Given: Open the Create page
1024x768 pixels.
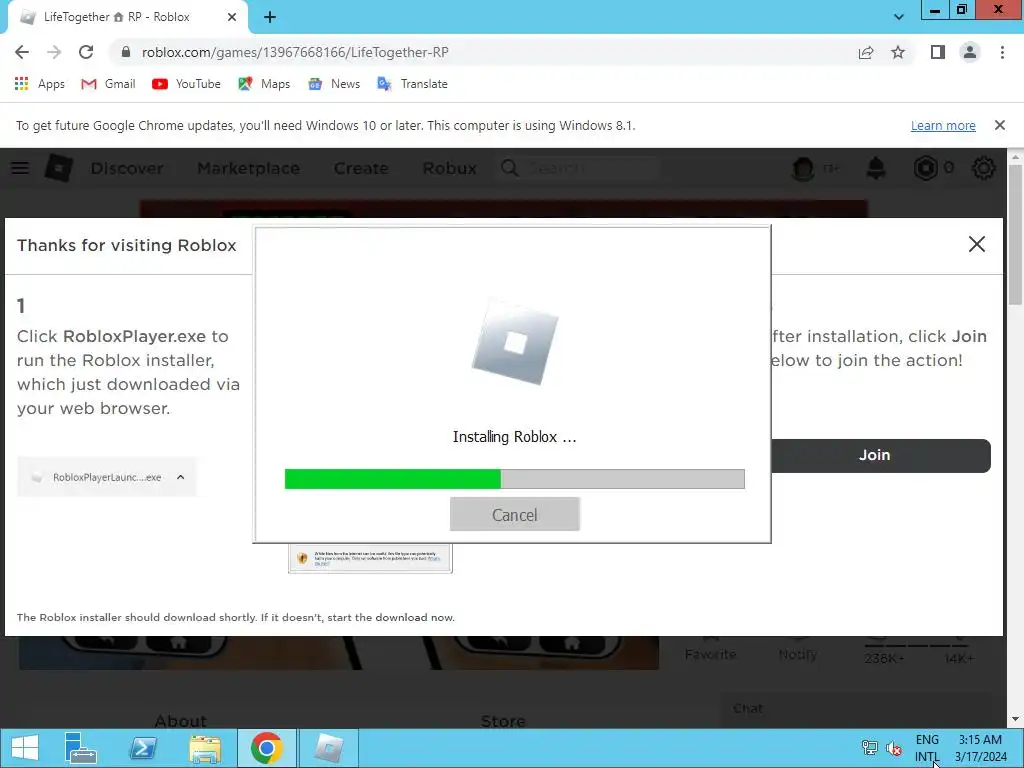Looking at the screenshot, I should click(x=360, y=168).
